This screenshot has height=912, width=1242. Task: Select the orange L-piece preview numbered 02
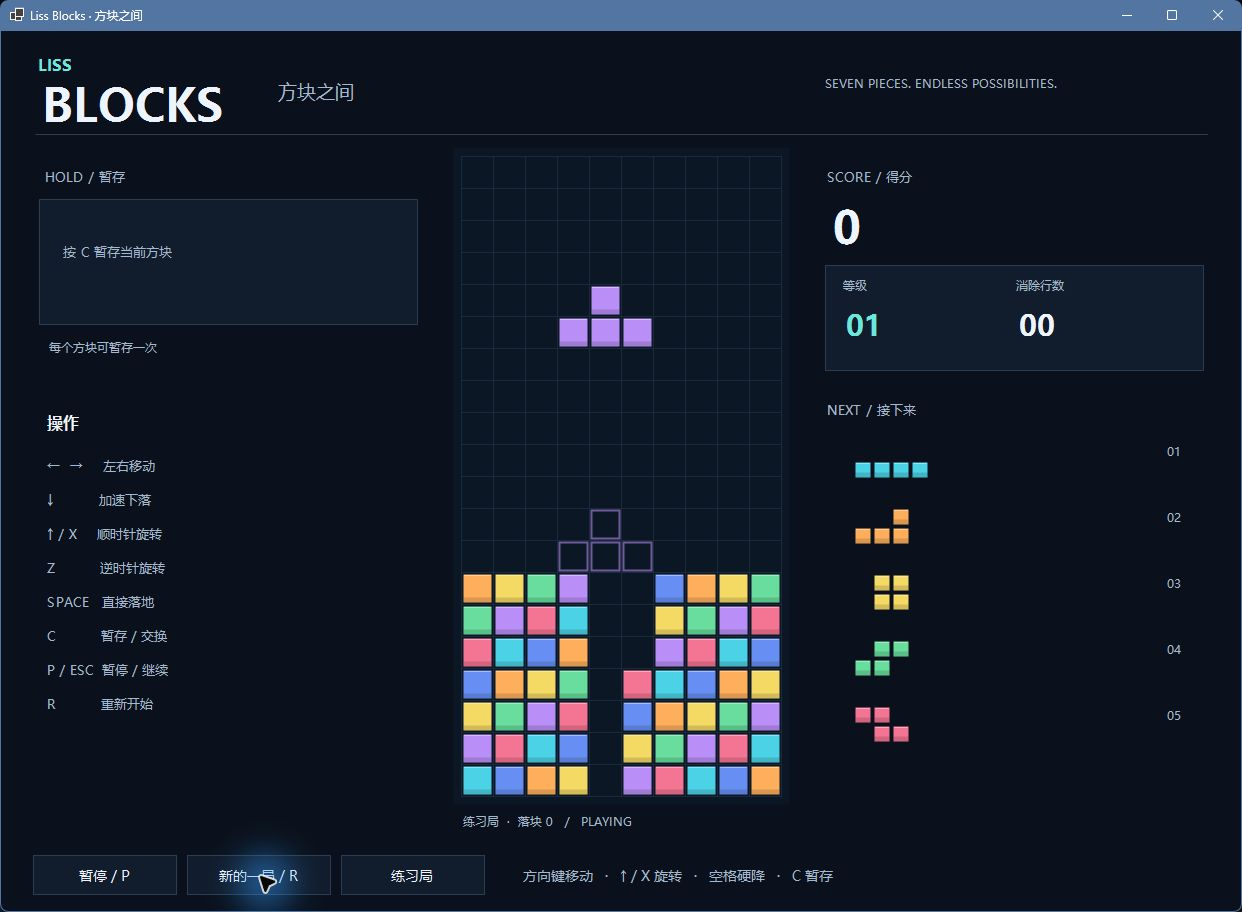882,527
